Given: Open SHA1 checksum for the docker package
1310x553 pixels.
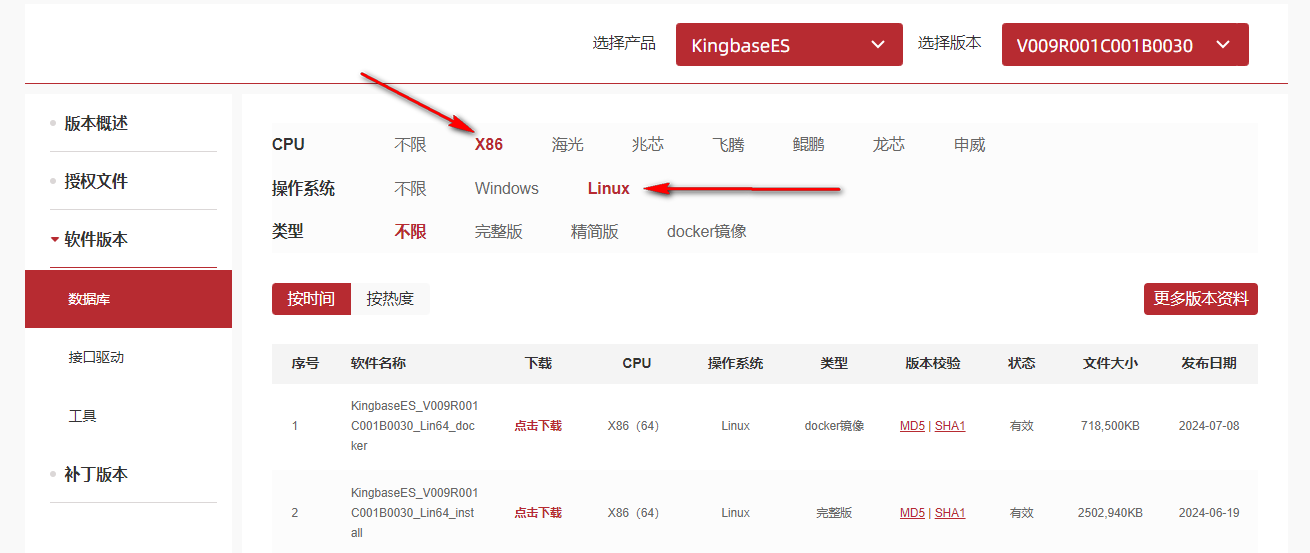Looking at the screenshot, I should (x=950, y=426).
